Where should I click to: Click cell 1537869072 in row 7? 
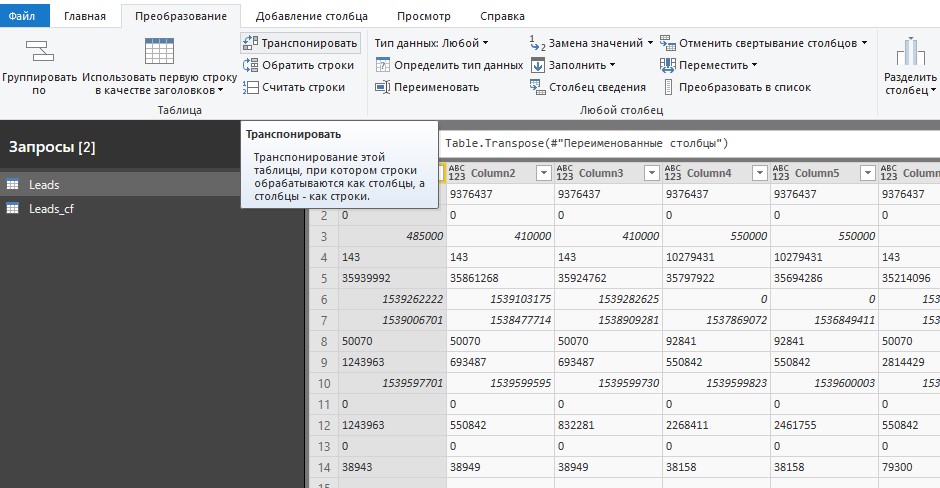tap(716, 320)
